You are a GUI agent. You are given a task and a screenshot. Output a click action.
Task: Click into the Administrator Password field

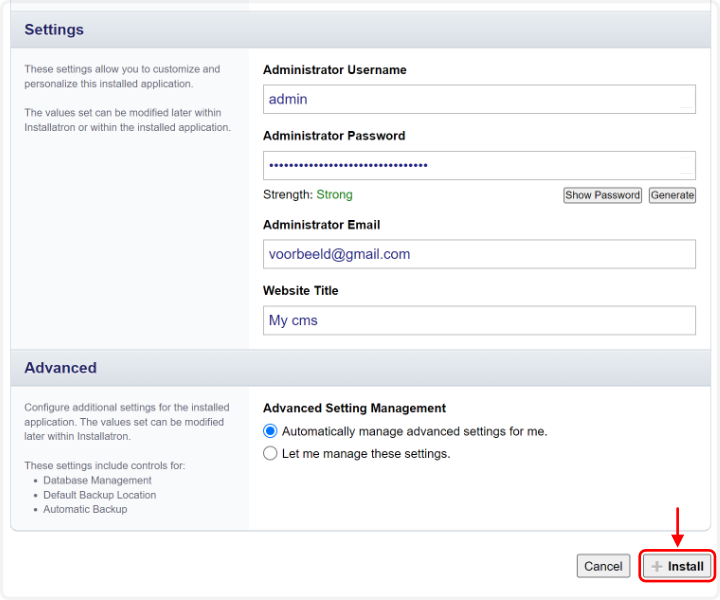479,165
